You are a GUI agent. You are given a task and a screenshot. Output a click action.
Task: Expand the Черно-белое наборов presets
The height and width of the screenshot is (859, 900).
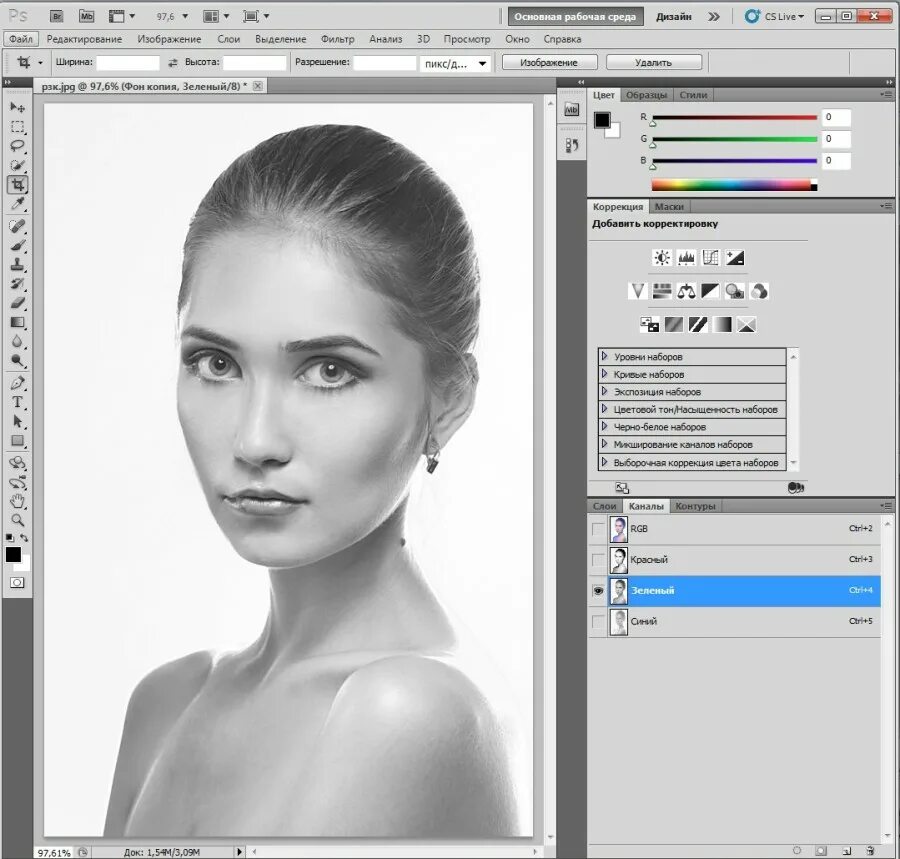605,427
